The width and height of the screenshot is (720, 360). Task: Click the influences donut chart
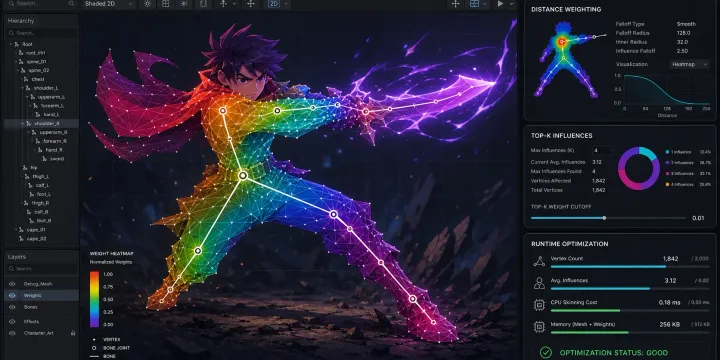click(638, 169)
